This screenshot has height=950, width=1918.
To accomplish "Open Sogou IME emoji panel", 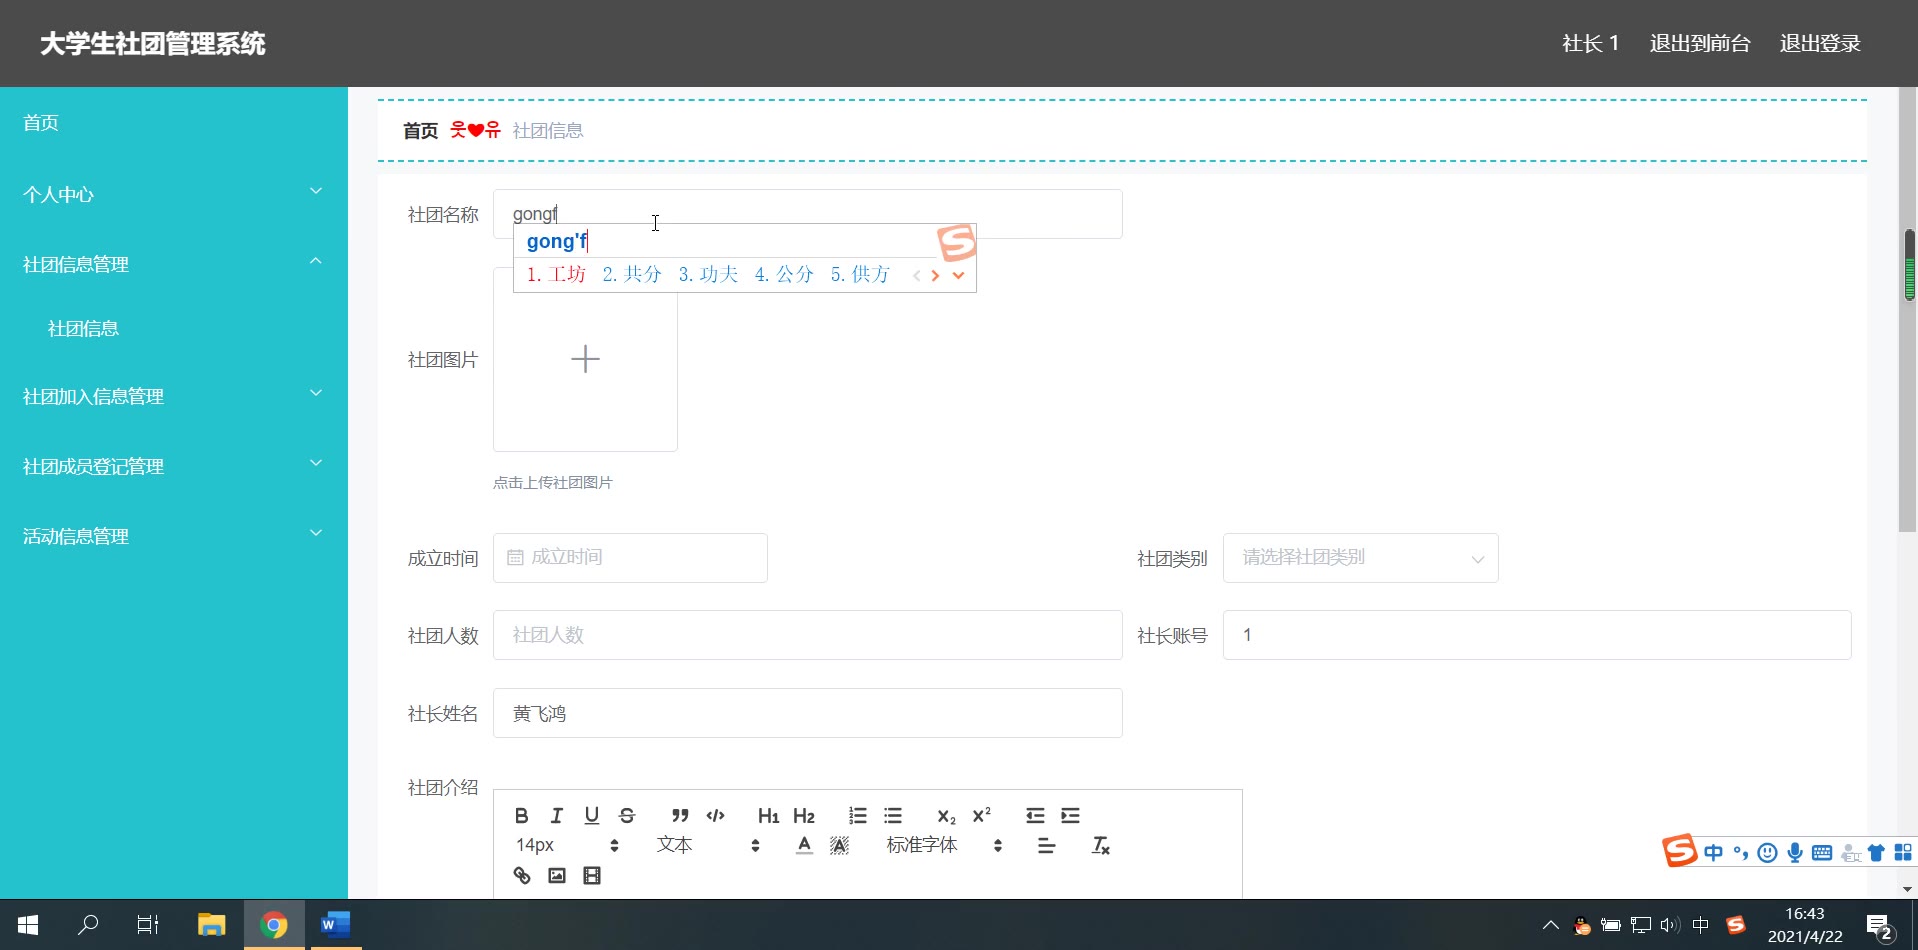I will (1767, 852).
